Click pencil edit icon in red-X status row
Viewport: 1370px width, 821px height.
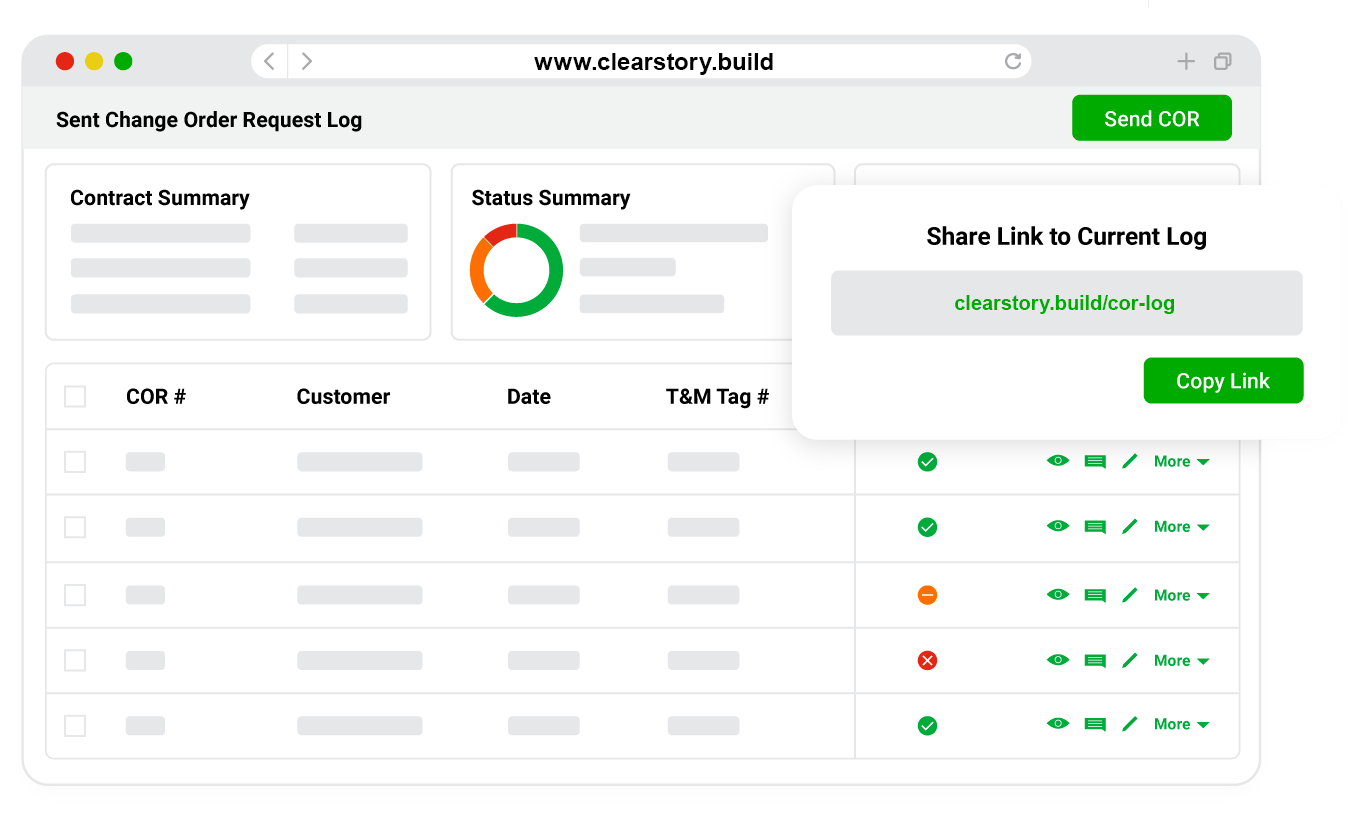pyautogui.click(x=1130, y=660)
